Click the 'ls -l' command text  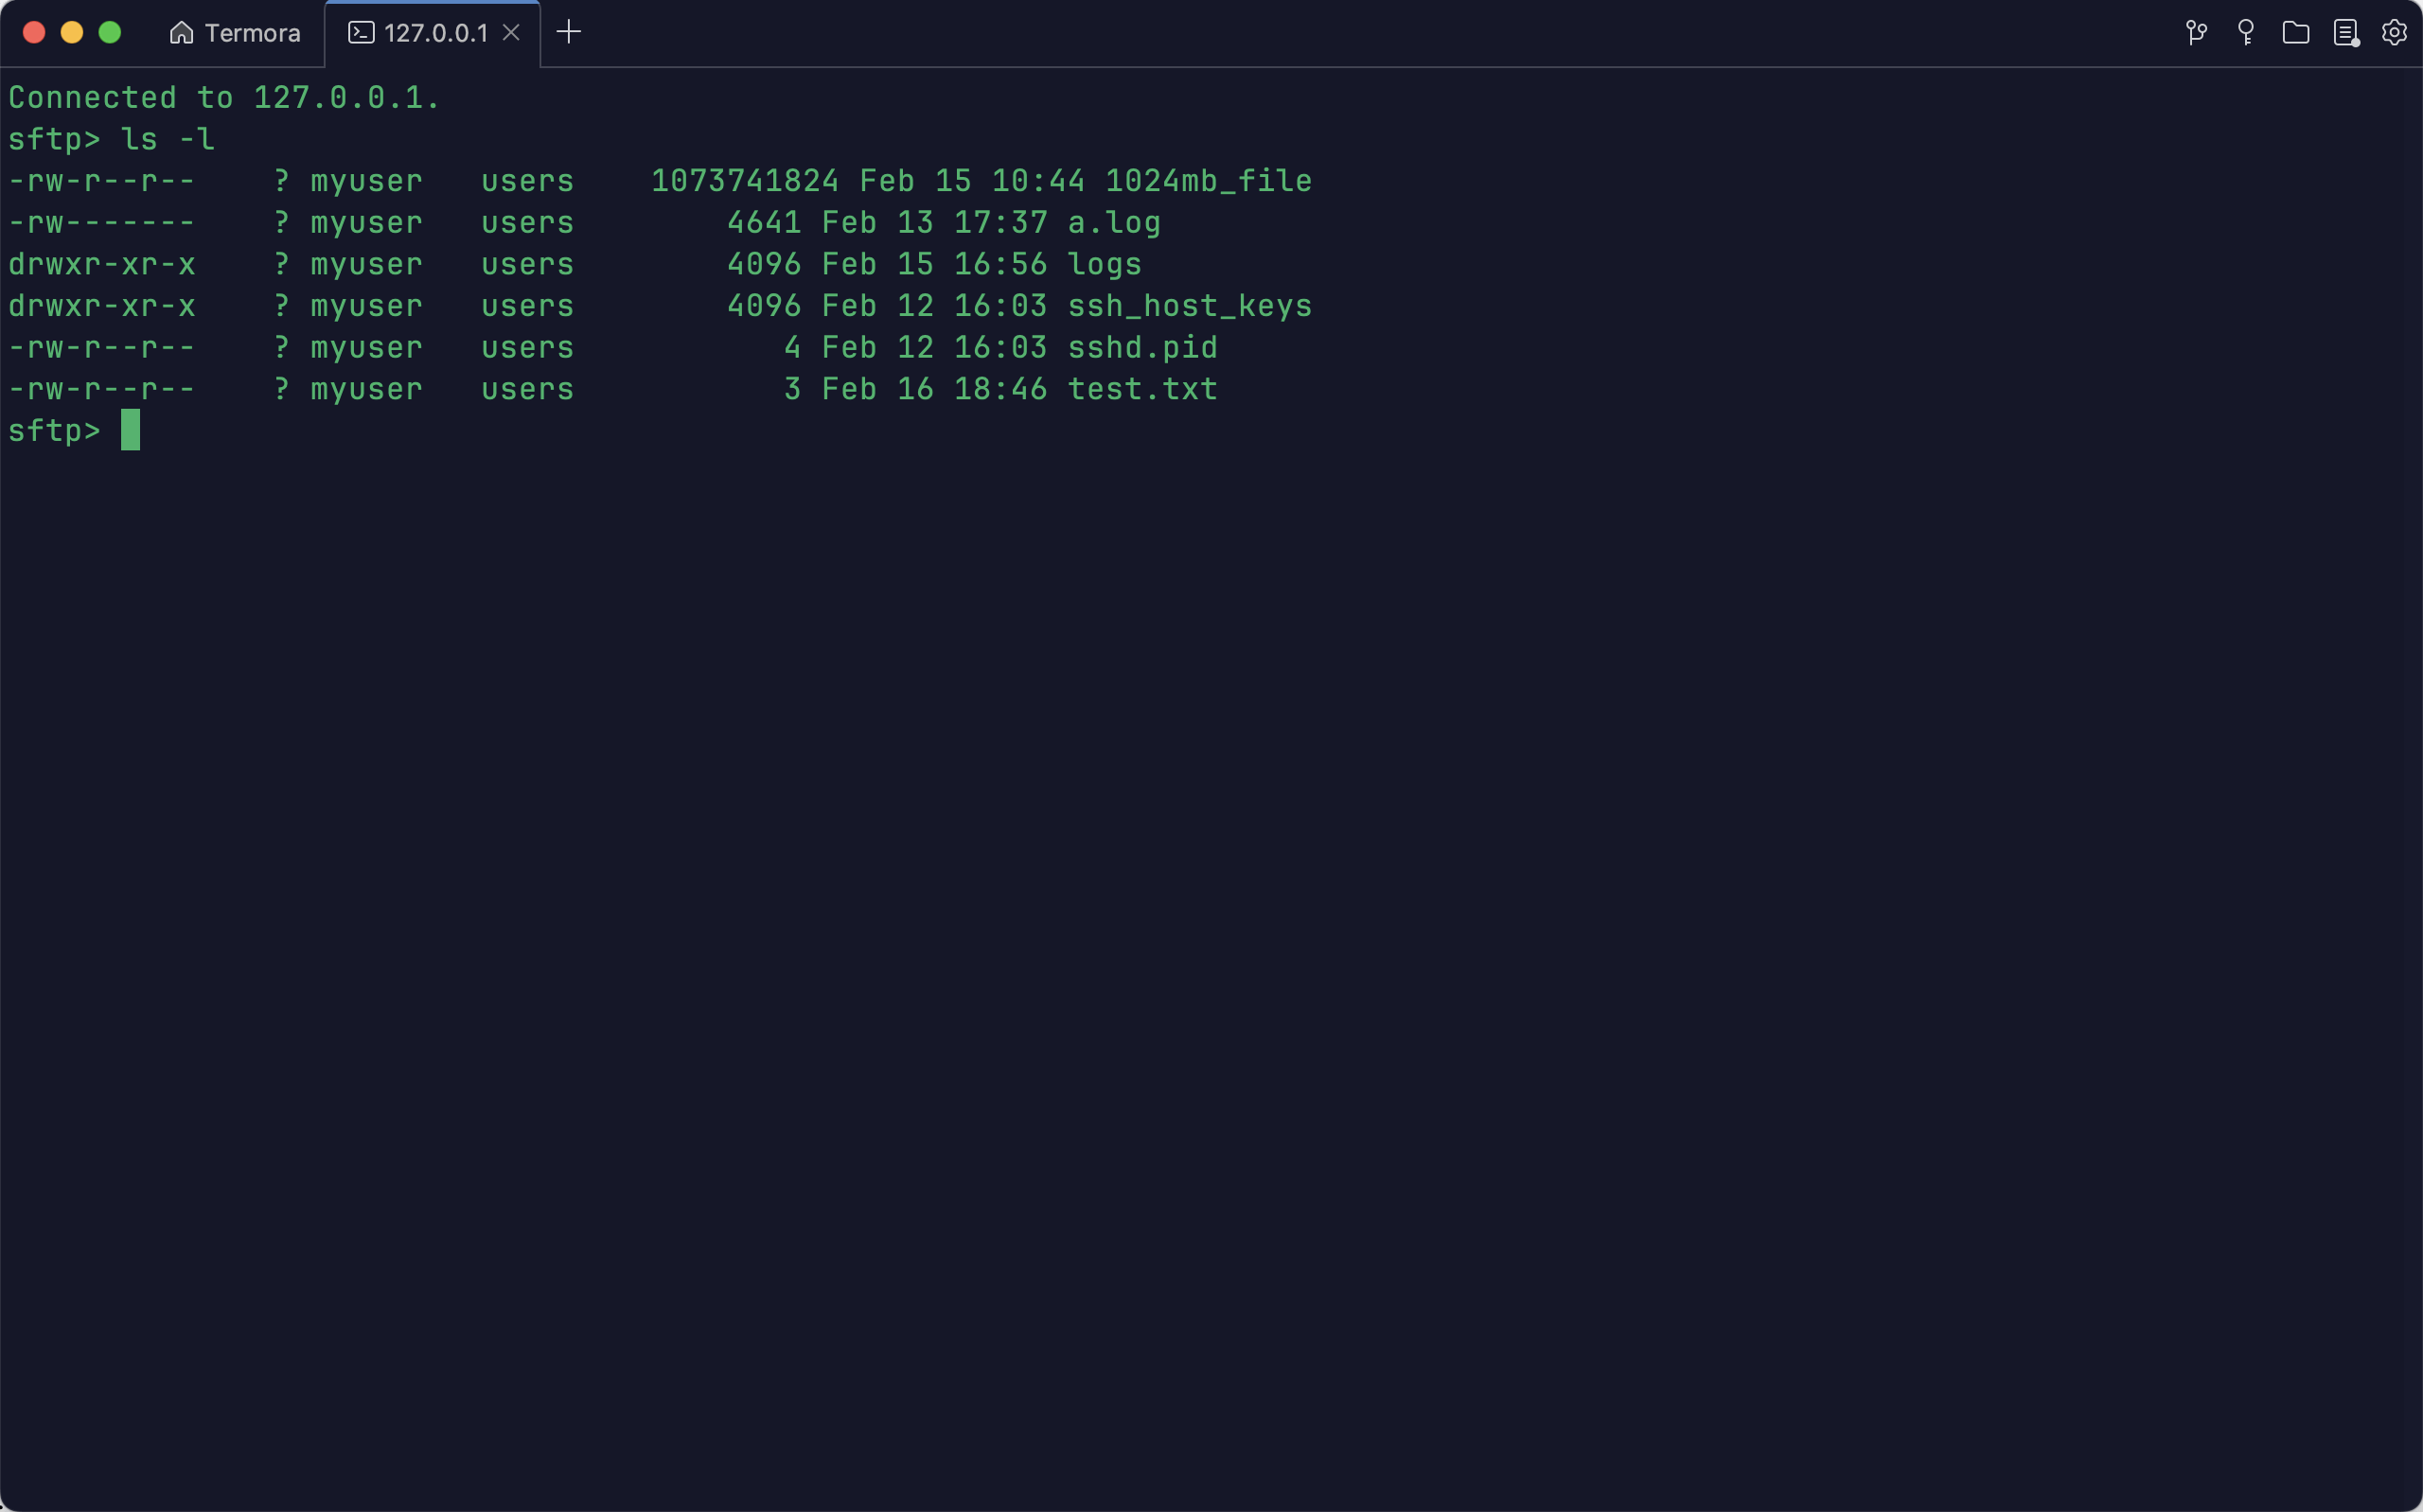click(x=167, y=140)
